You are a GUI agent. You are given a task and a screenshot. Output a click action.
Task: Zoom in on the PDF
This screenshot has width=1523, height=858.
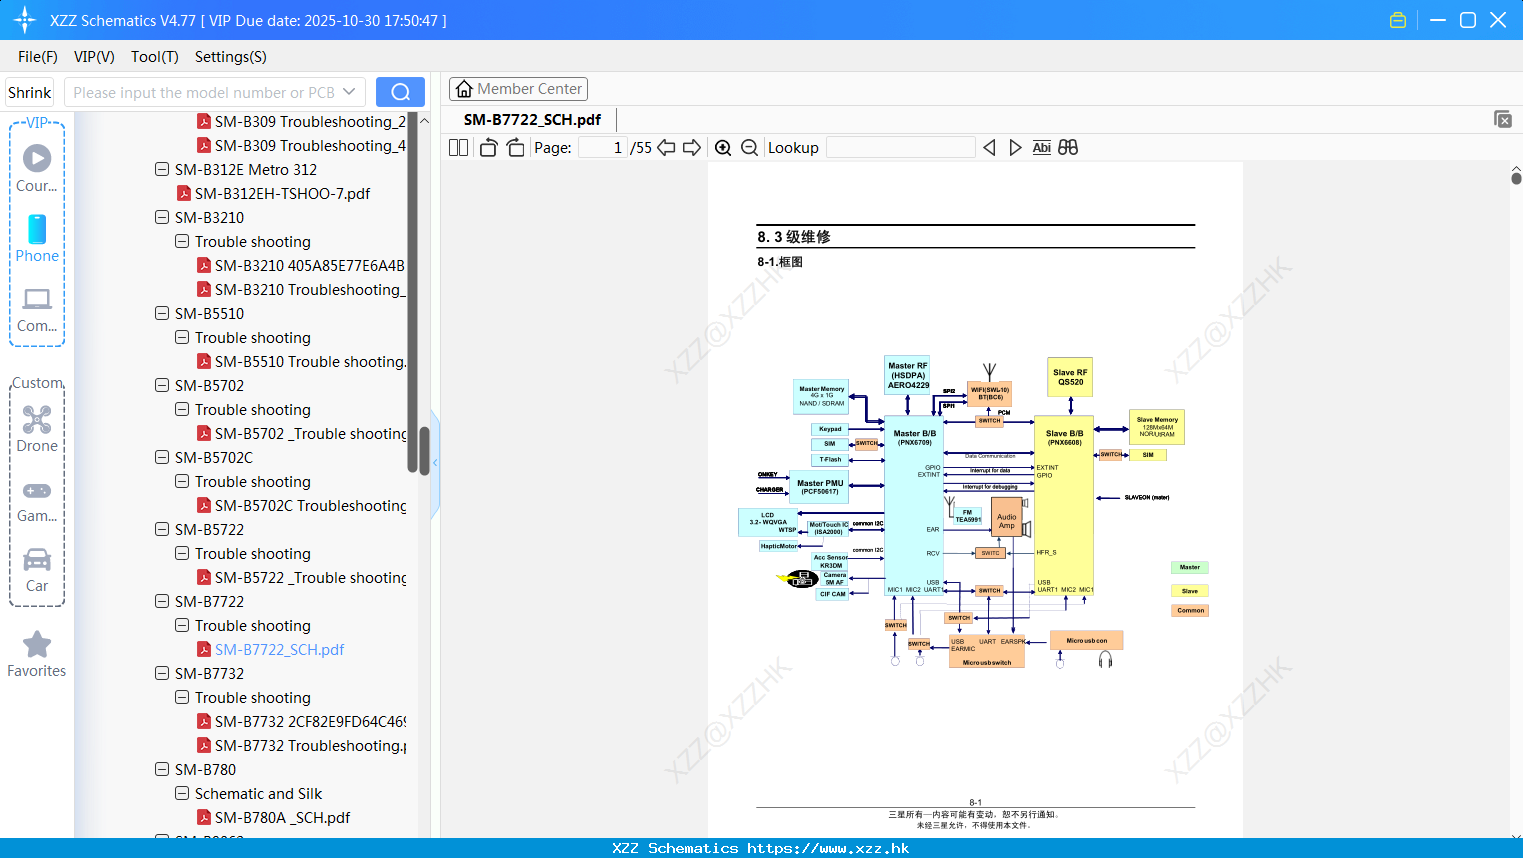pyautogui.click(x=723, y=147)
